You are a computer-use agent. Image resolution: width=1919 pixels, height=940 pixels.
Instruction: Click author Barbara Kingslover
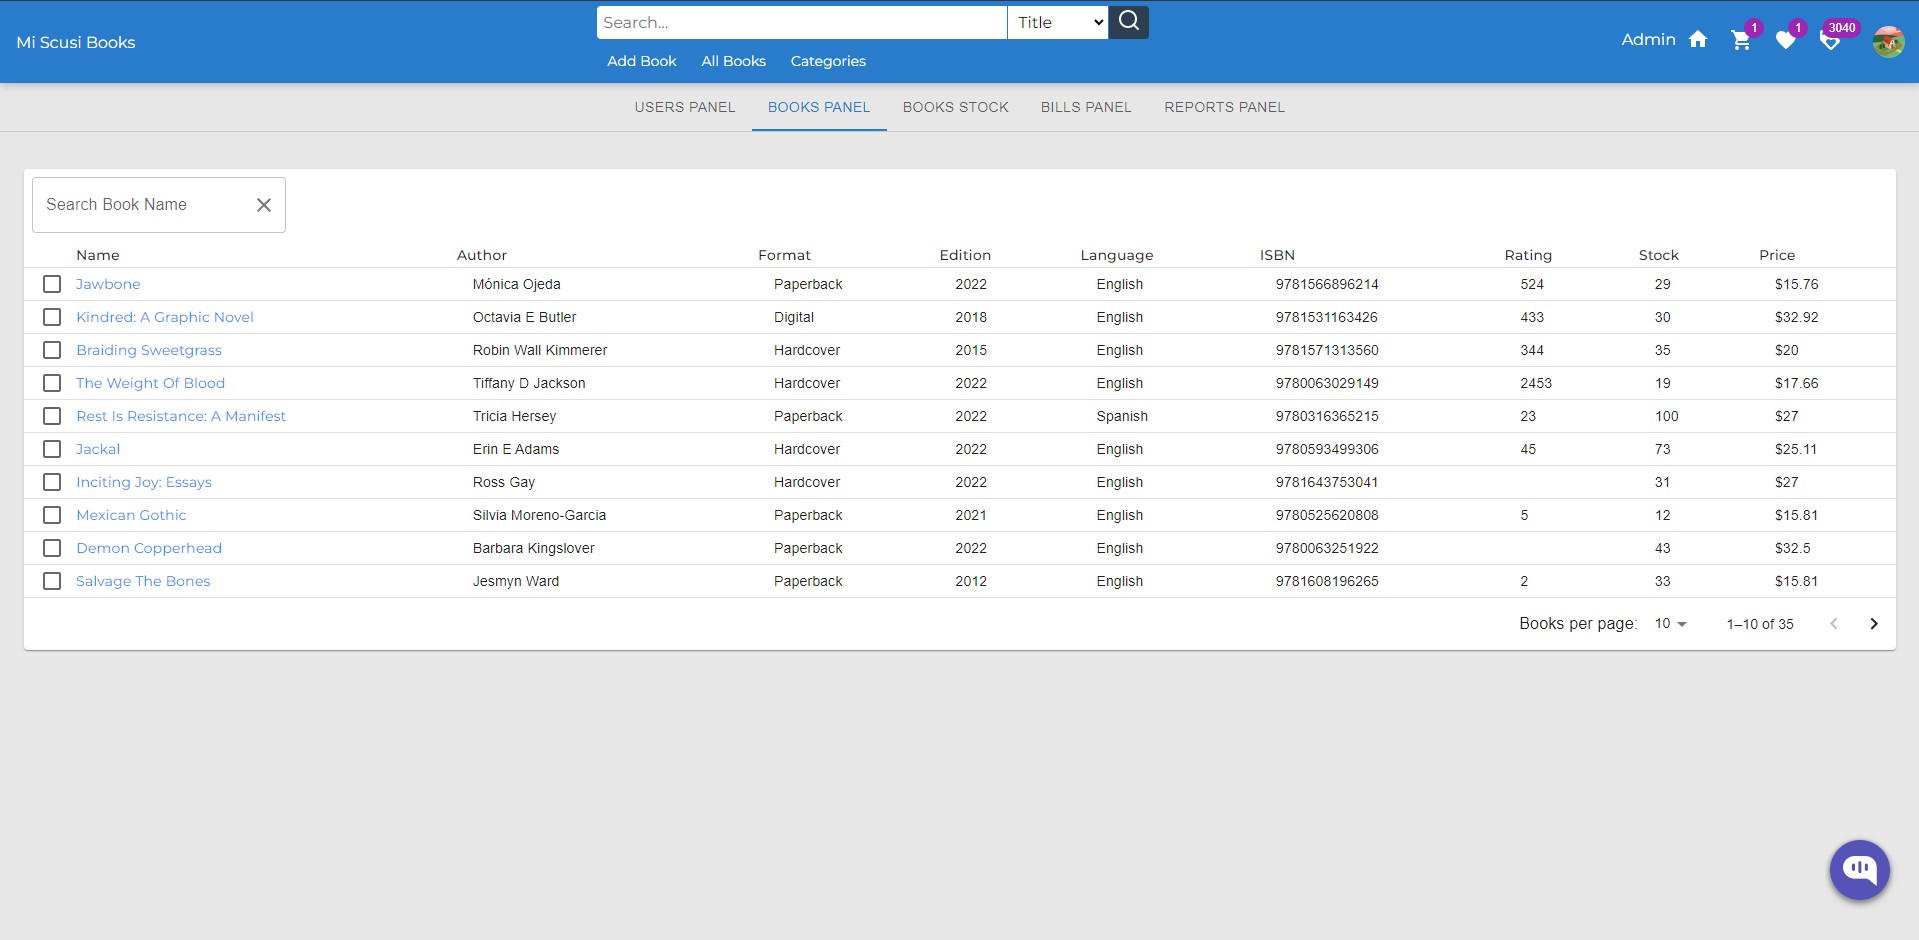pos(534,548)
